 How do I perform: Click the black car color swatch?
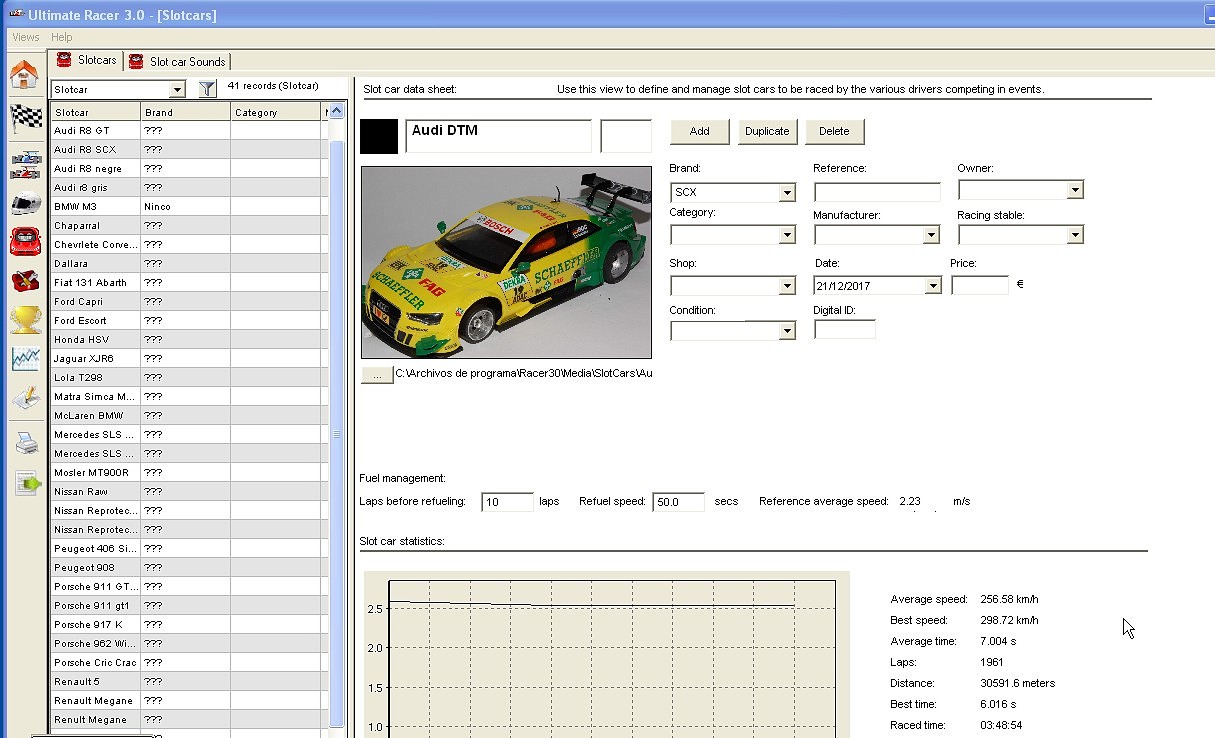[379, 136]
